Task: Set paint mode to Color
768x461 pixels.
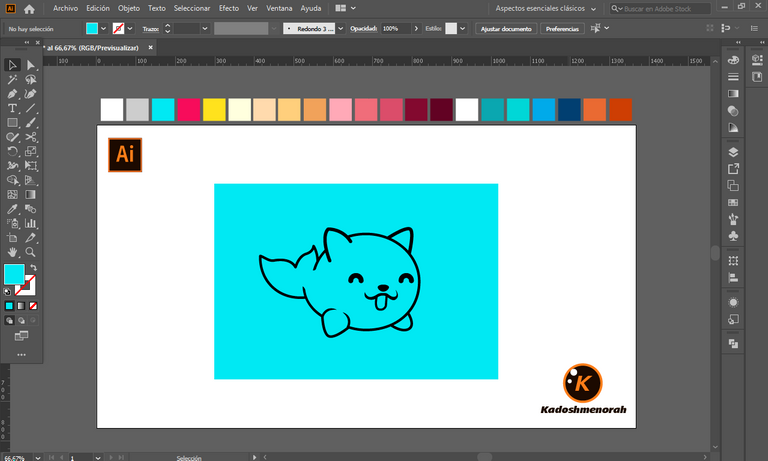Action: click(x=9, y=306)
